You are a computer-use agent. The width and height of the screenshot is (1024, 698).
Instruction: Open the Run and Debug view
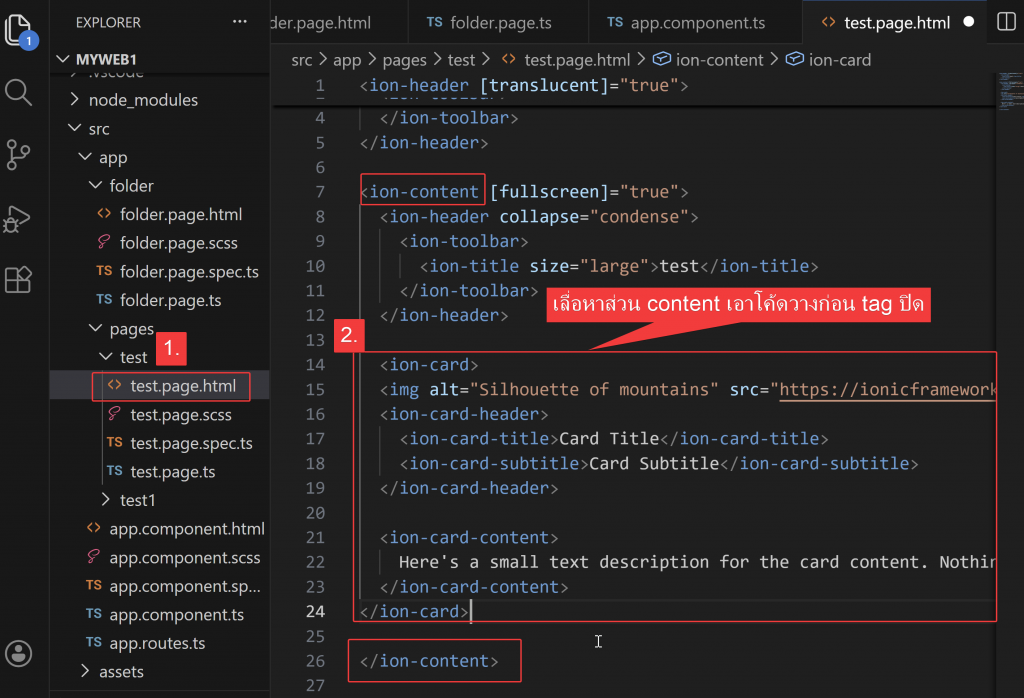19,218
